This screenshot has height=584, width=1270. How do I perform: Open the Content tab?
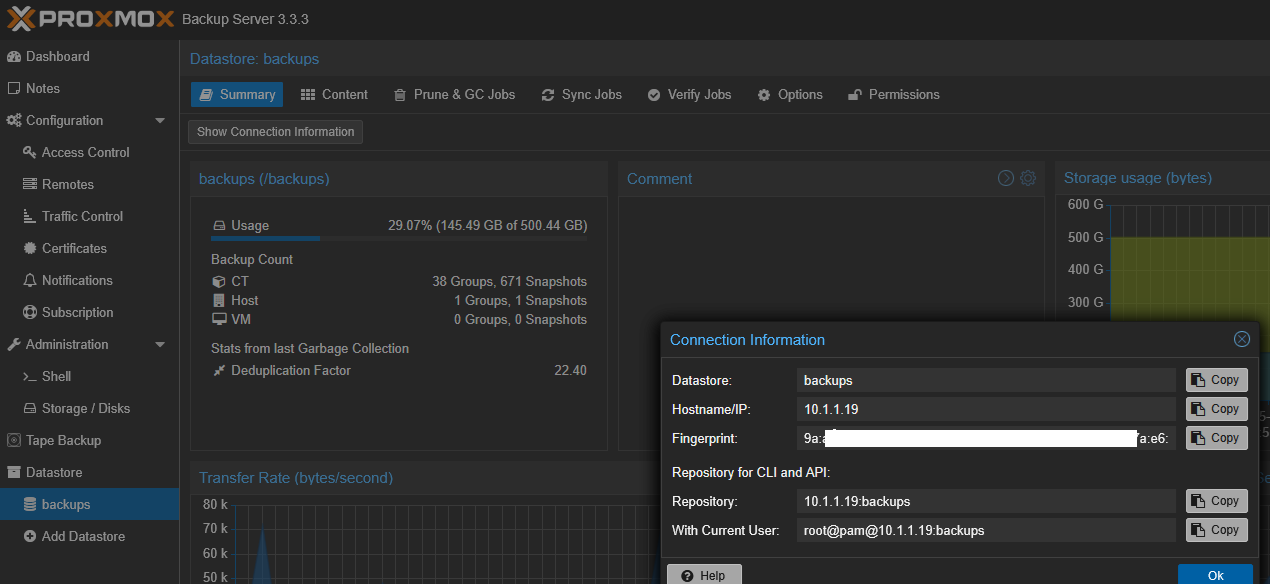click(x=335, y=94)
